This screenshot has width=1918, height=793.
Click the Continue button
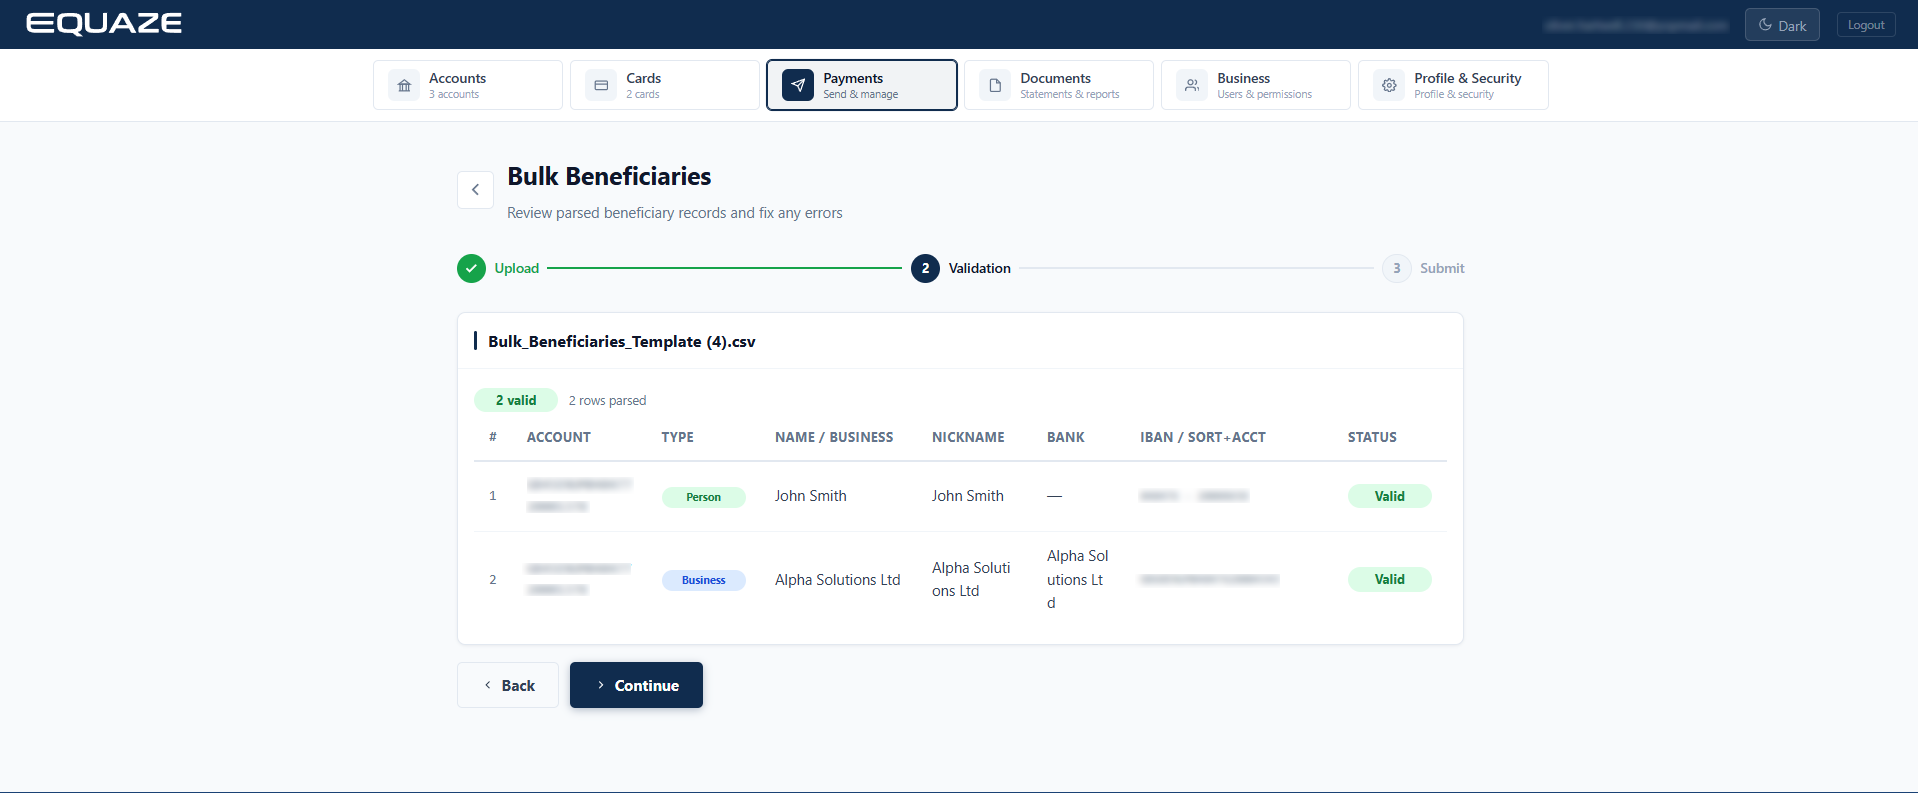tap(636, 685)
